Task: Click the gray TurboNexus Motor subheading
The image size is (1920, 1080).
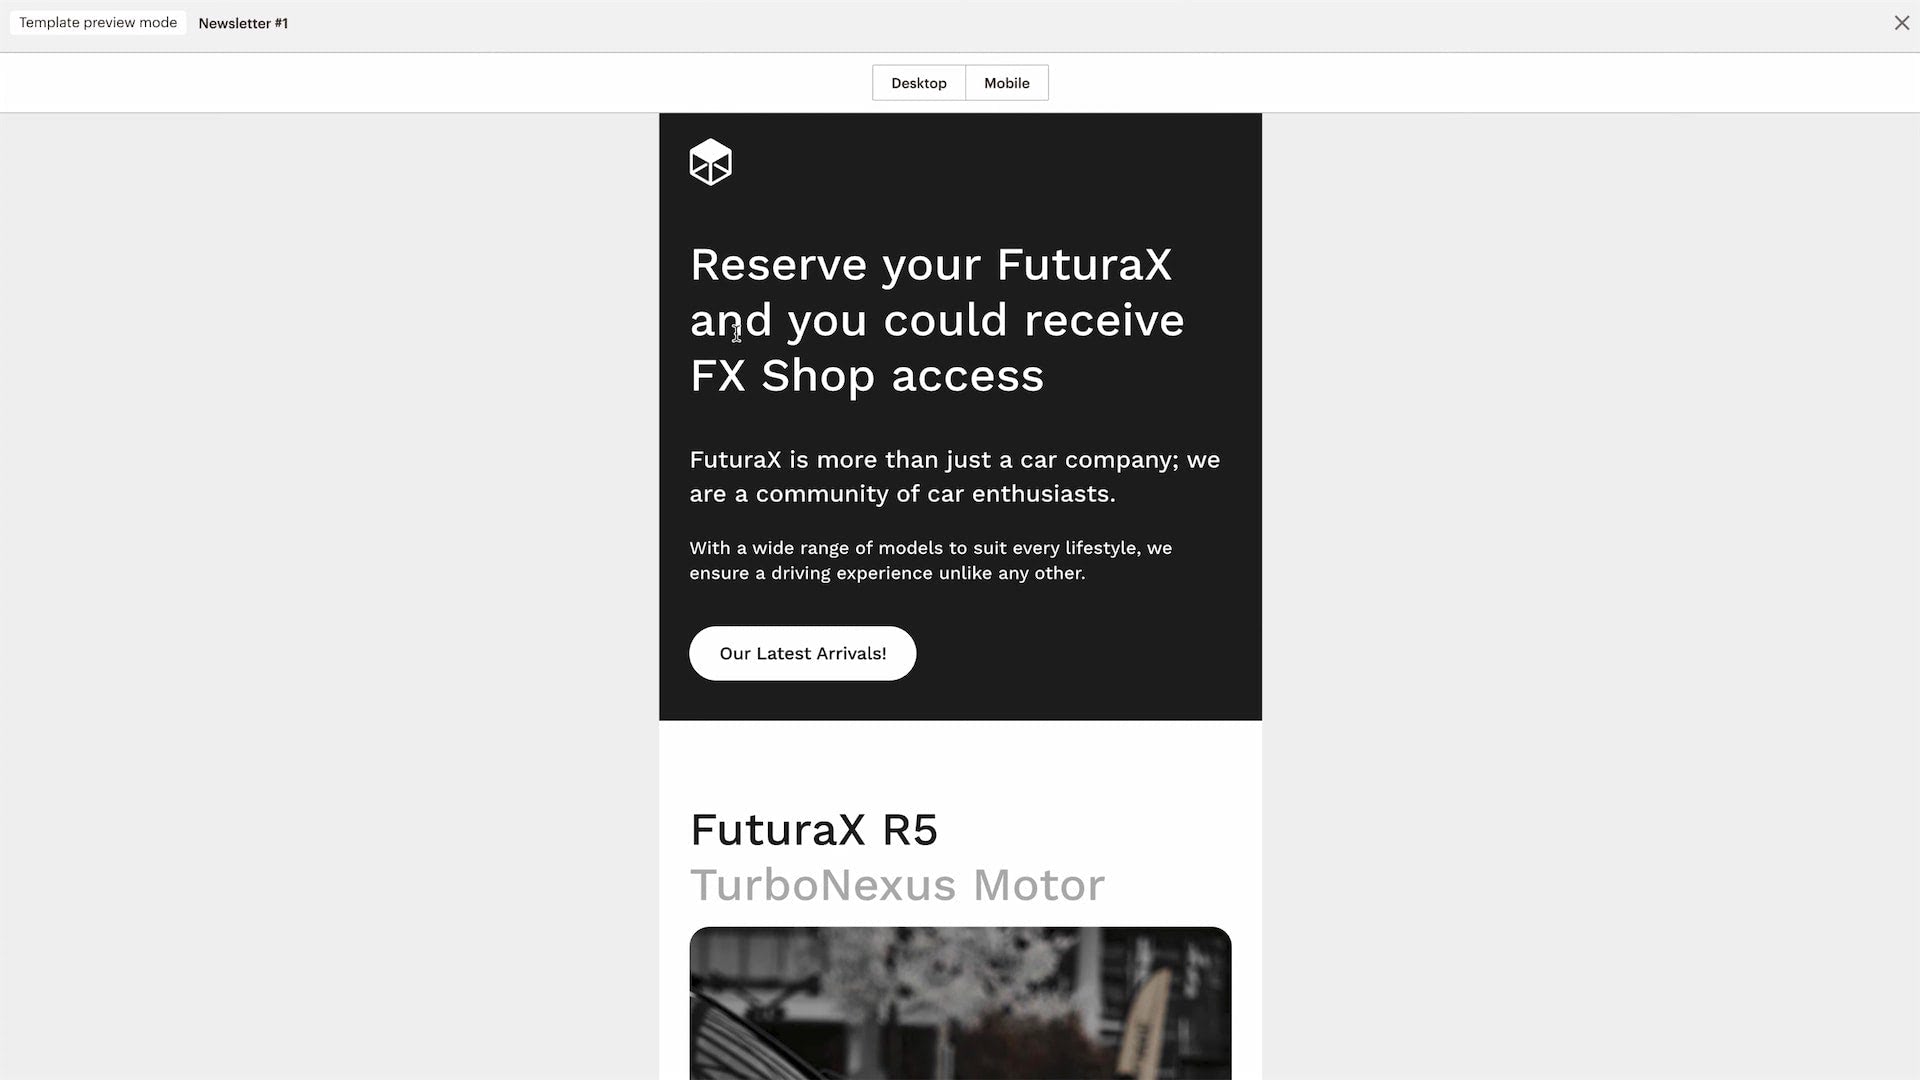Action: pyautogui.click(x=897, y=885)
